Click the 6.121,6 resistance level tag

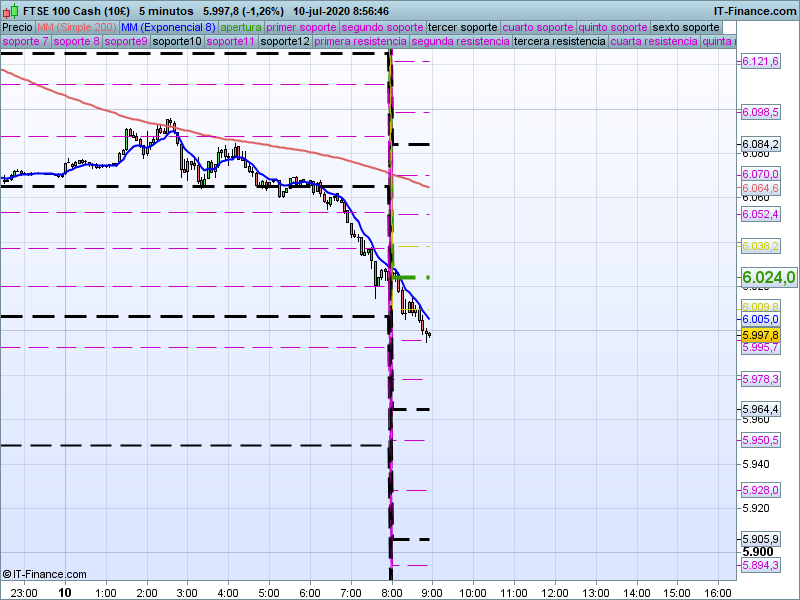coord(760,62)
